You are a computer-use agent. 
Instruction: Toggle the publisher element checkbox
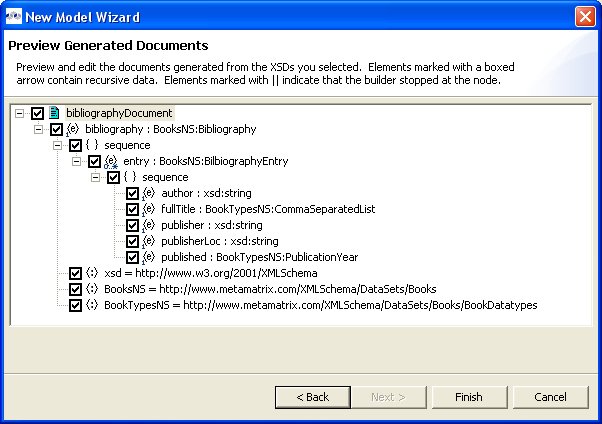132,225
